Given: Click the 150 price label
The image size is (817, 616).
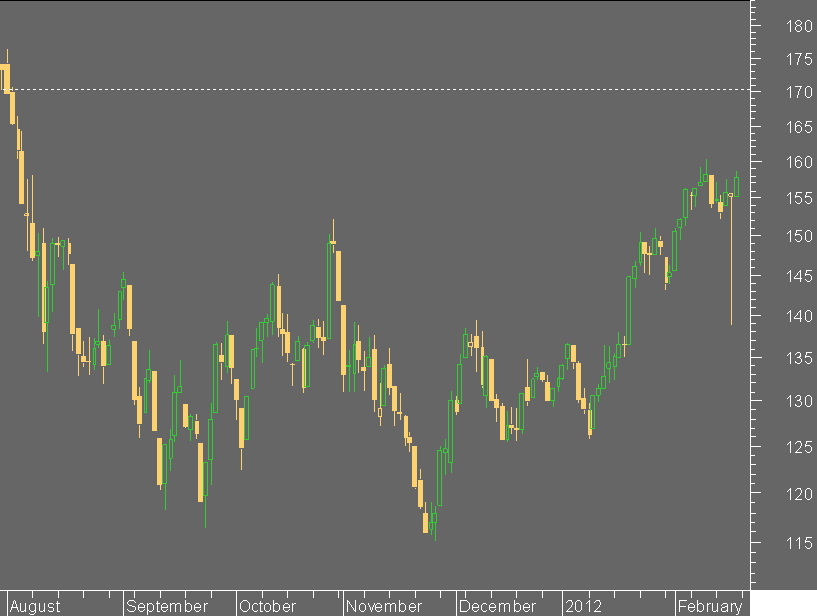Looking at the screenshot, I should click(x=799, y=236).
